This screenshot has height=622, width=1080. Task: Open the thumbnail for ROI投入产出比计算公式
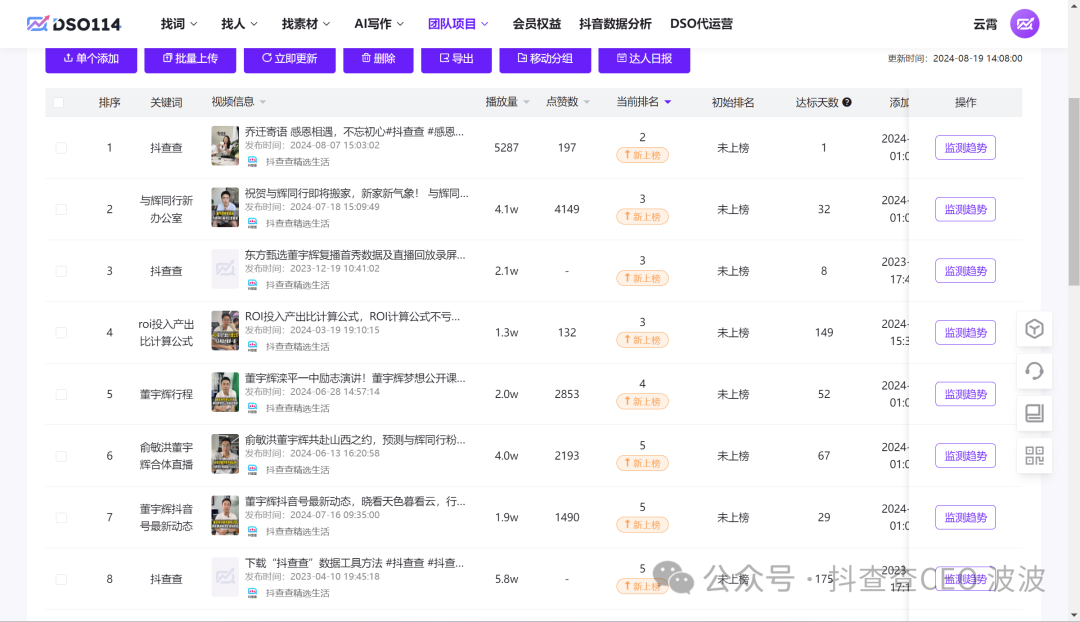click(x=225, y=330)
